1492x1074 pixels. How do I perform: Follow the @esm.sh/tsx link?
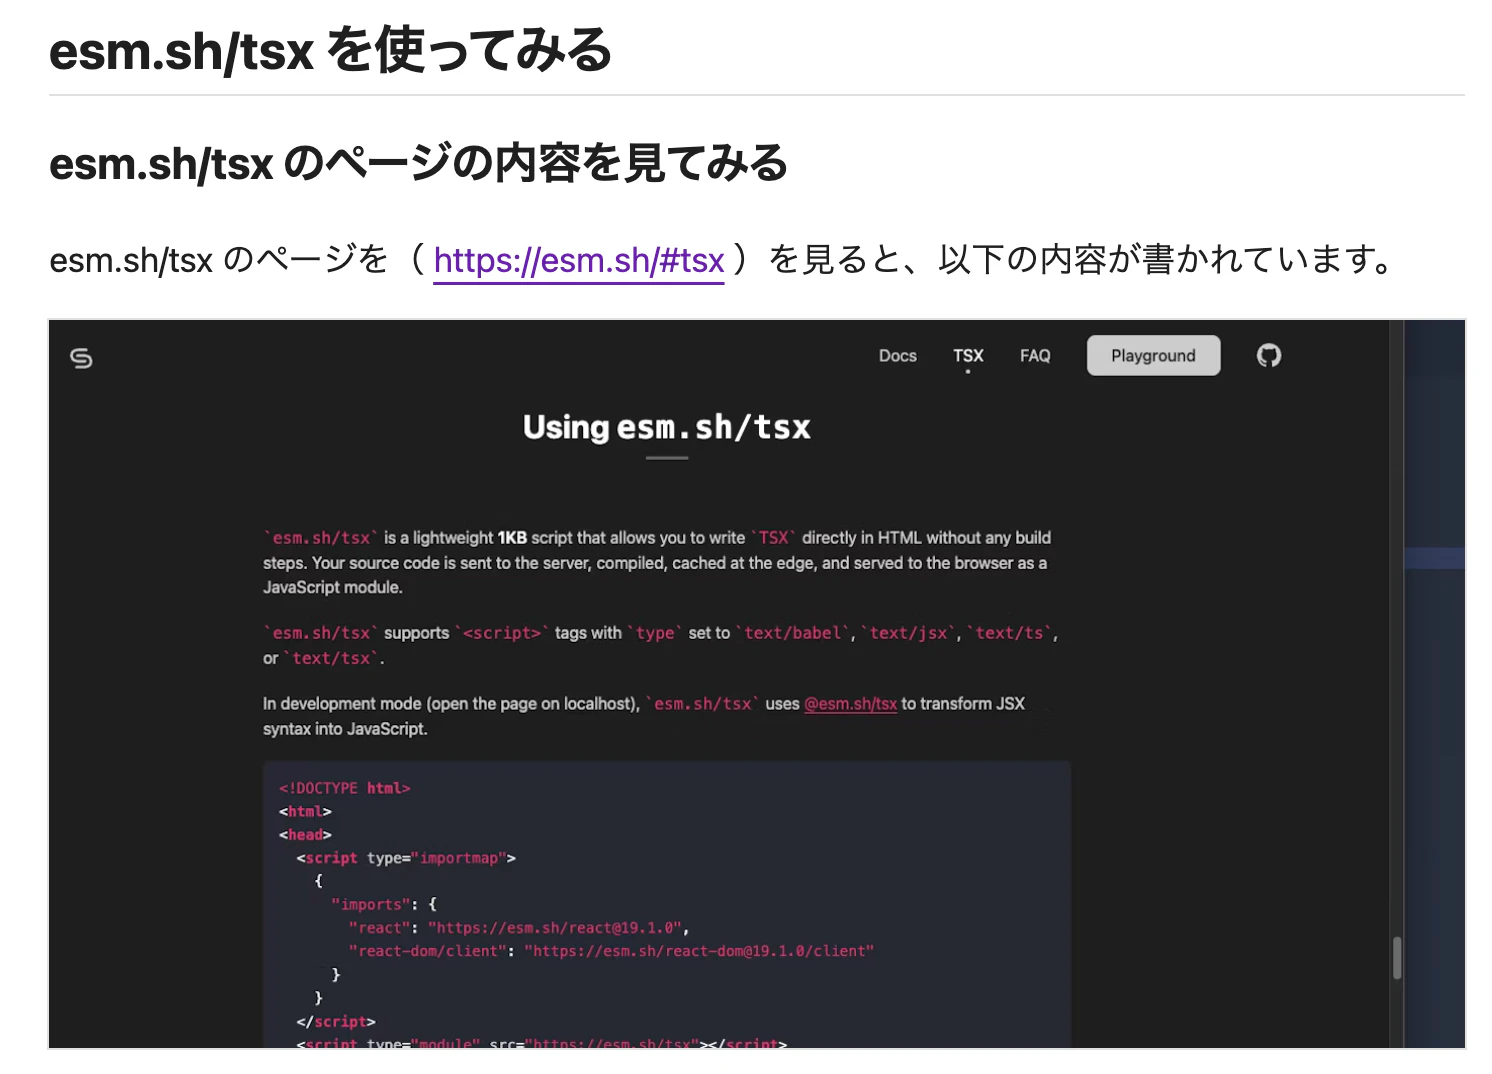tap(850, 704)
